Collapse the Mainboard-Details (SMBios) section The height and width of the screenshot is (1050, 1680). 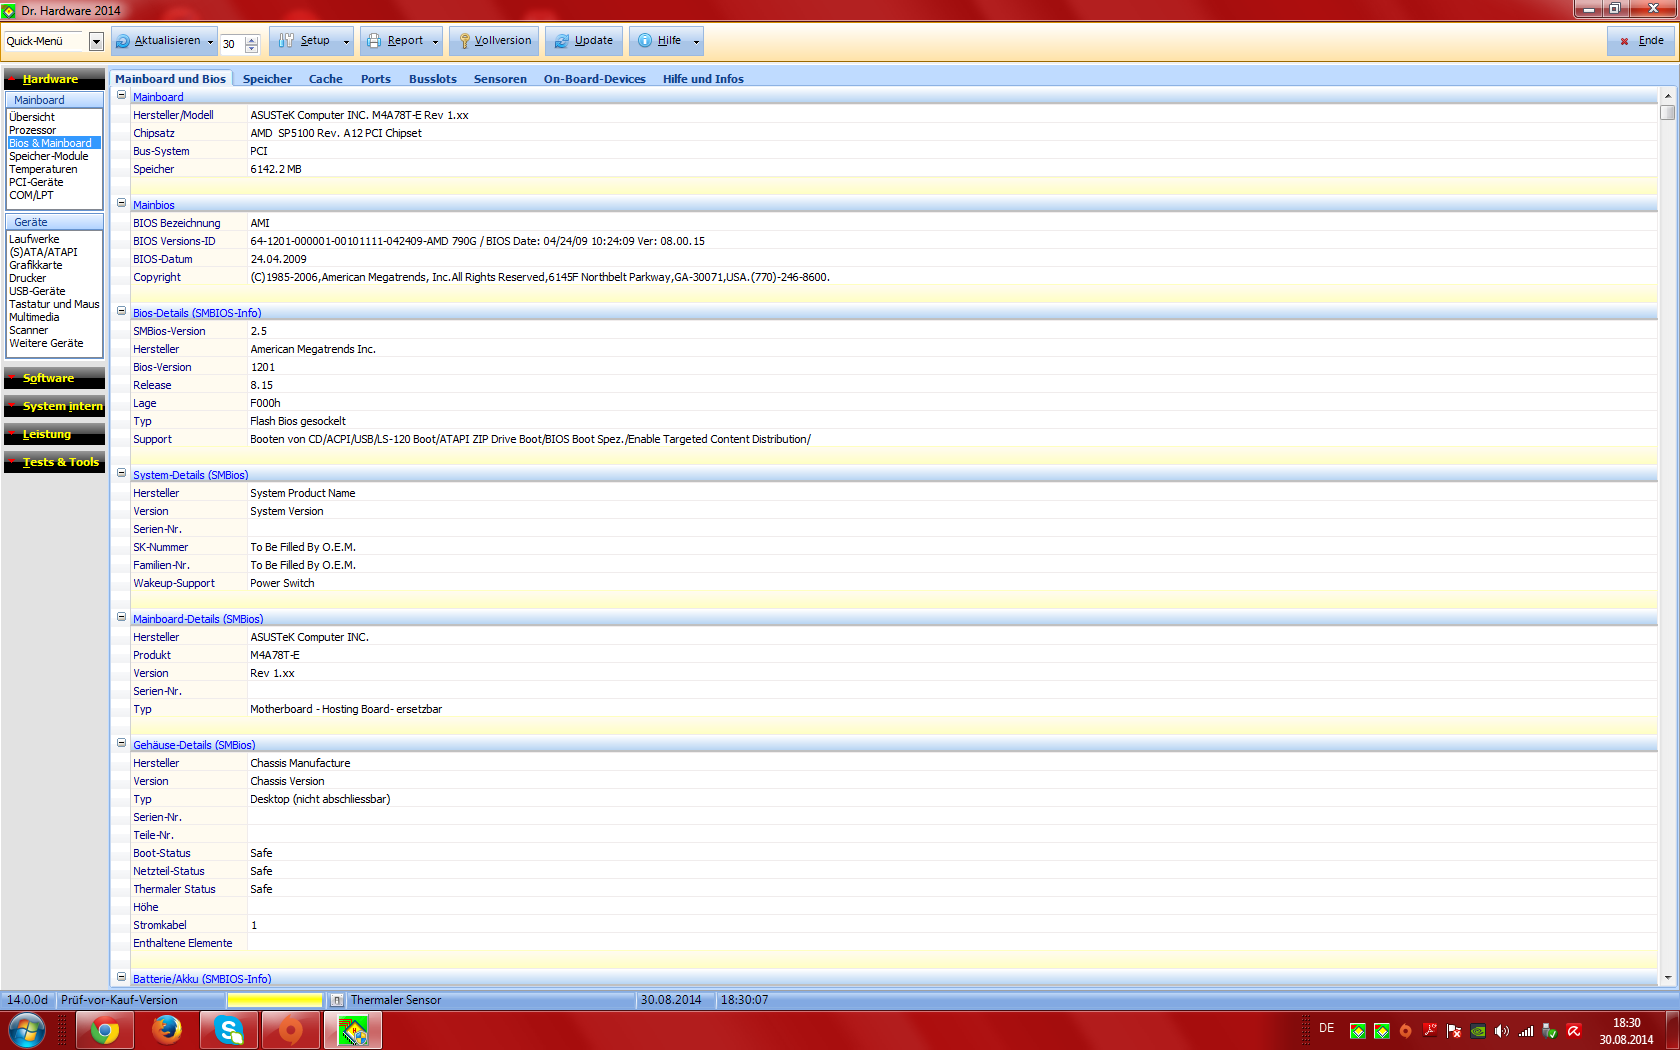click(122, 618)
